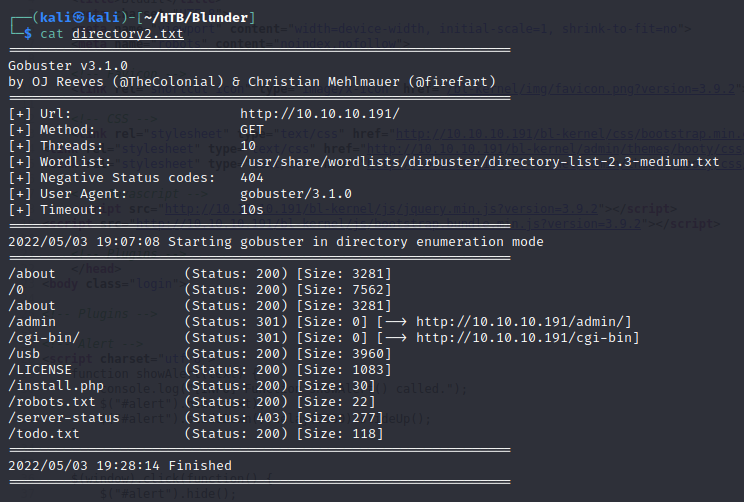This screenshot has height=502, width=744.
Task: Open the target URL http://10.10.10.191/
Action: [320, 114]
